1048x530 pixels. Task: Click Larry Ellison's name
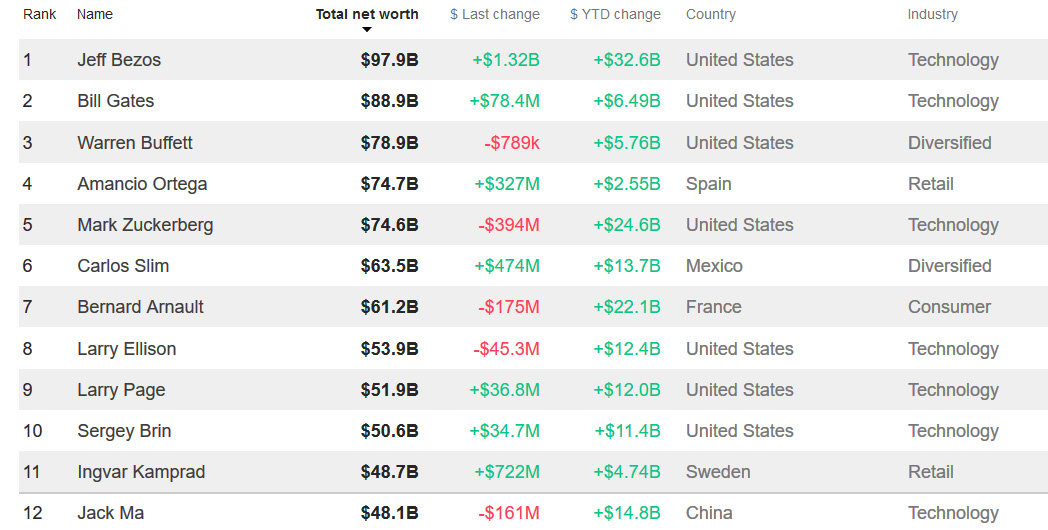pyautogui.click(x=127, y=349)
